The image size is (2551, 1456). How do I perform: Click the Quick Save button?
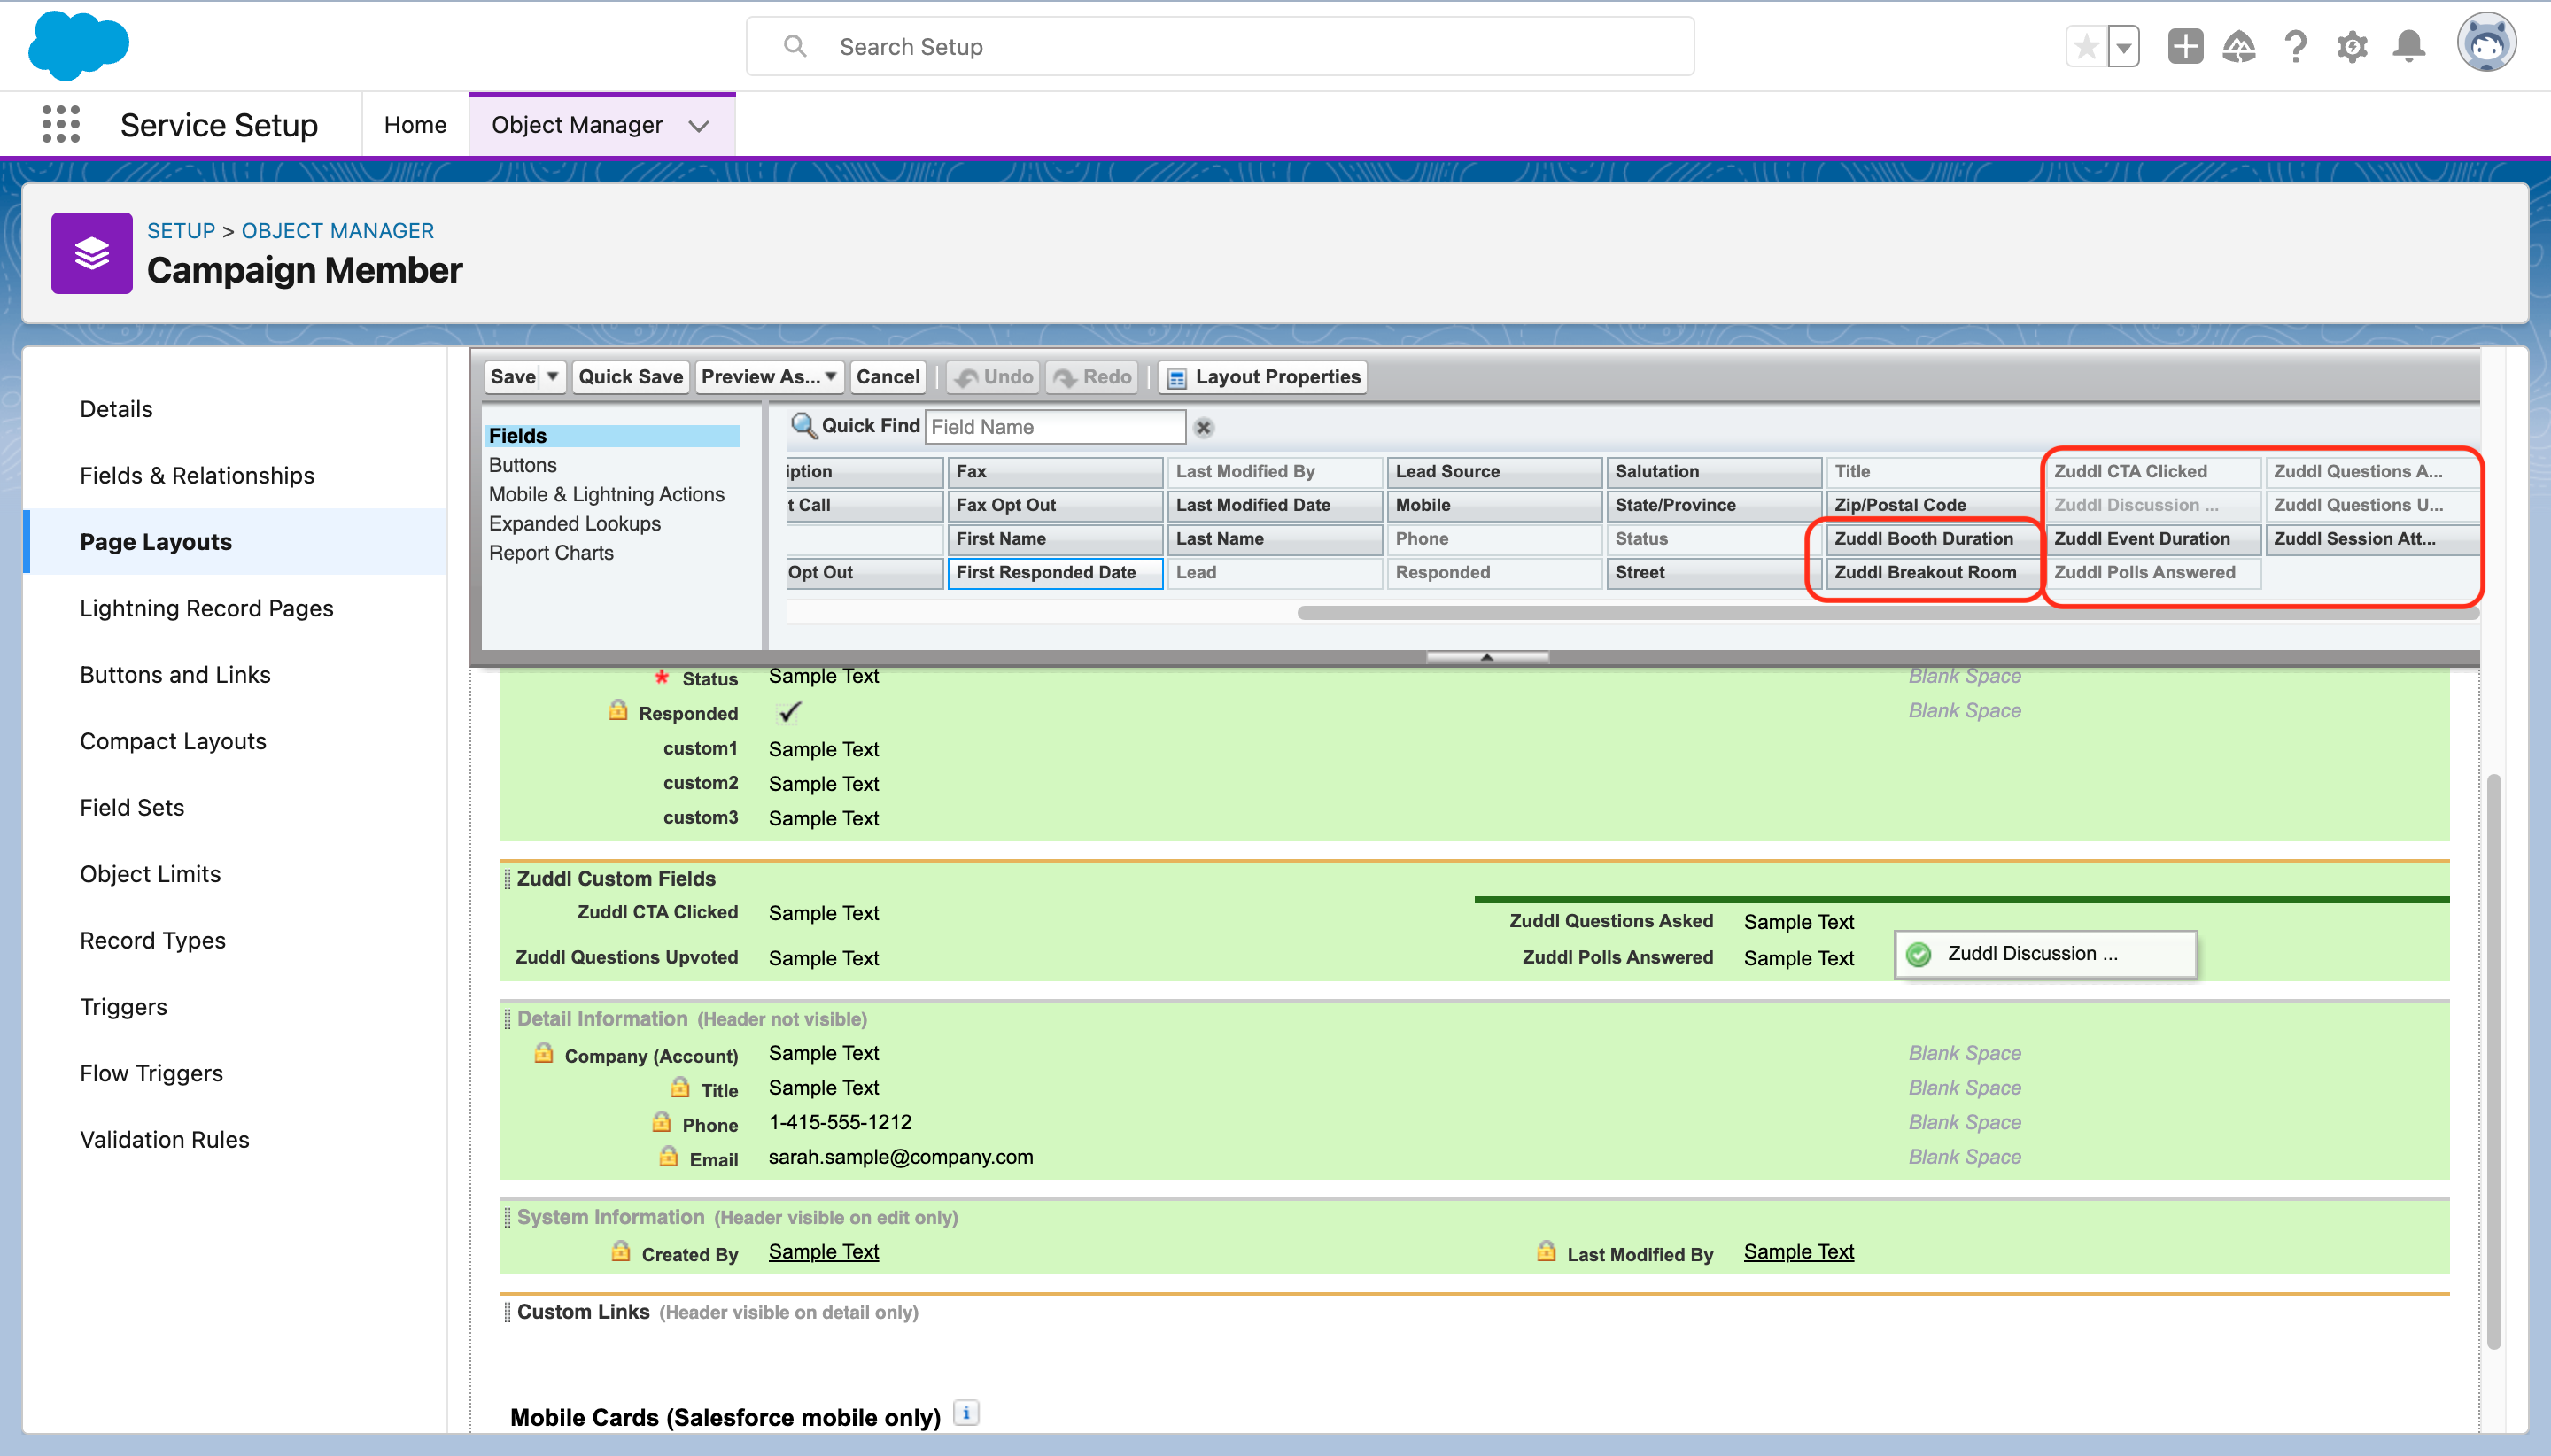point(630,377)
